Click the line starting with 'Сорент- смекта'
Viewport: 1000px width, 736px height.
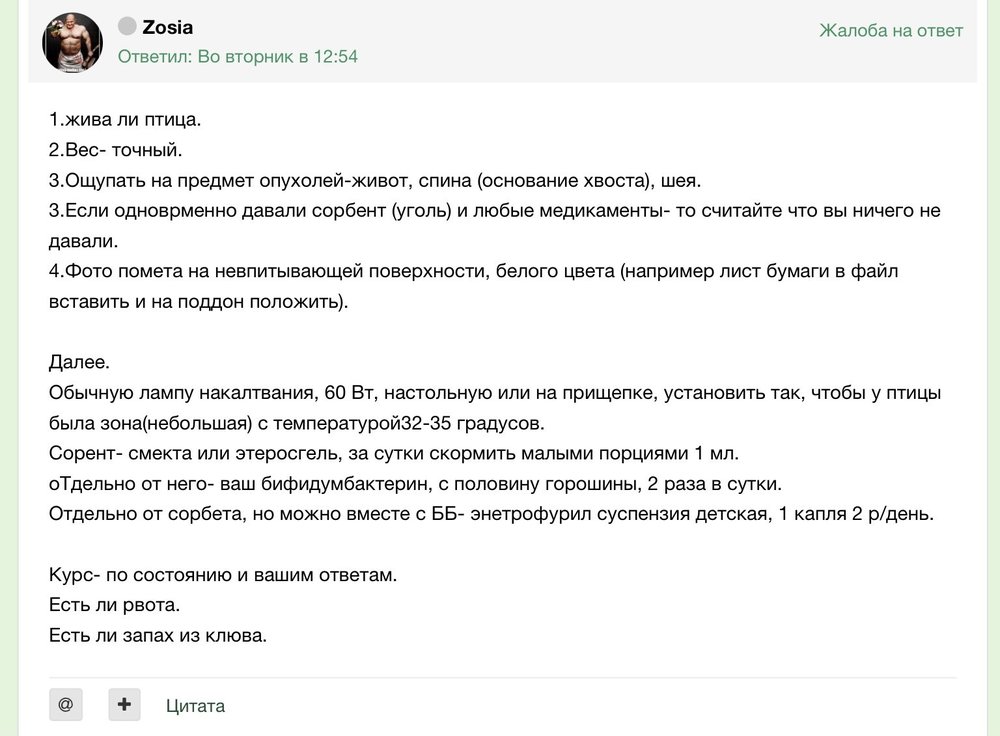393,453
